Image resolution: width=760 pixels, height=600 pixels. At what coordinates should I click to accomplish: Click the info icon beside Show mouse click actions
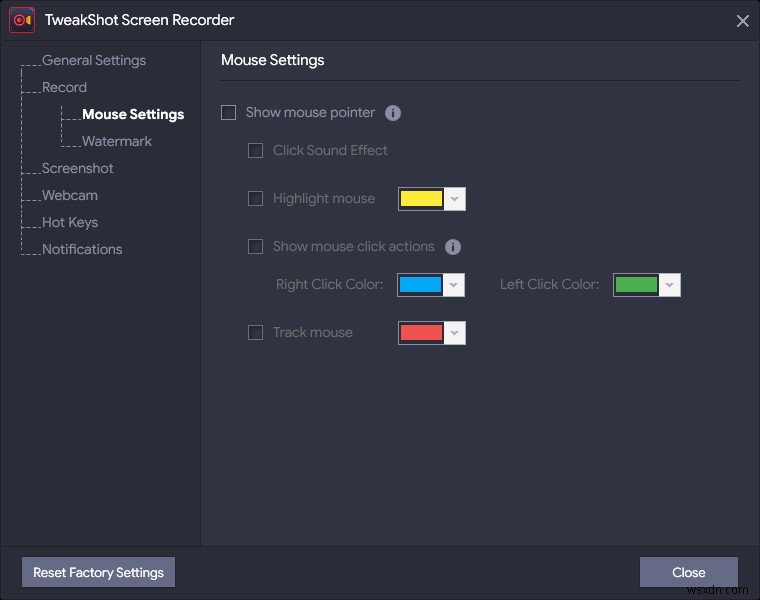pos(452,247)
